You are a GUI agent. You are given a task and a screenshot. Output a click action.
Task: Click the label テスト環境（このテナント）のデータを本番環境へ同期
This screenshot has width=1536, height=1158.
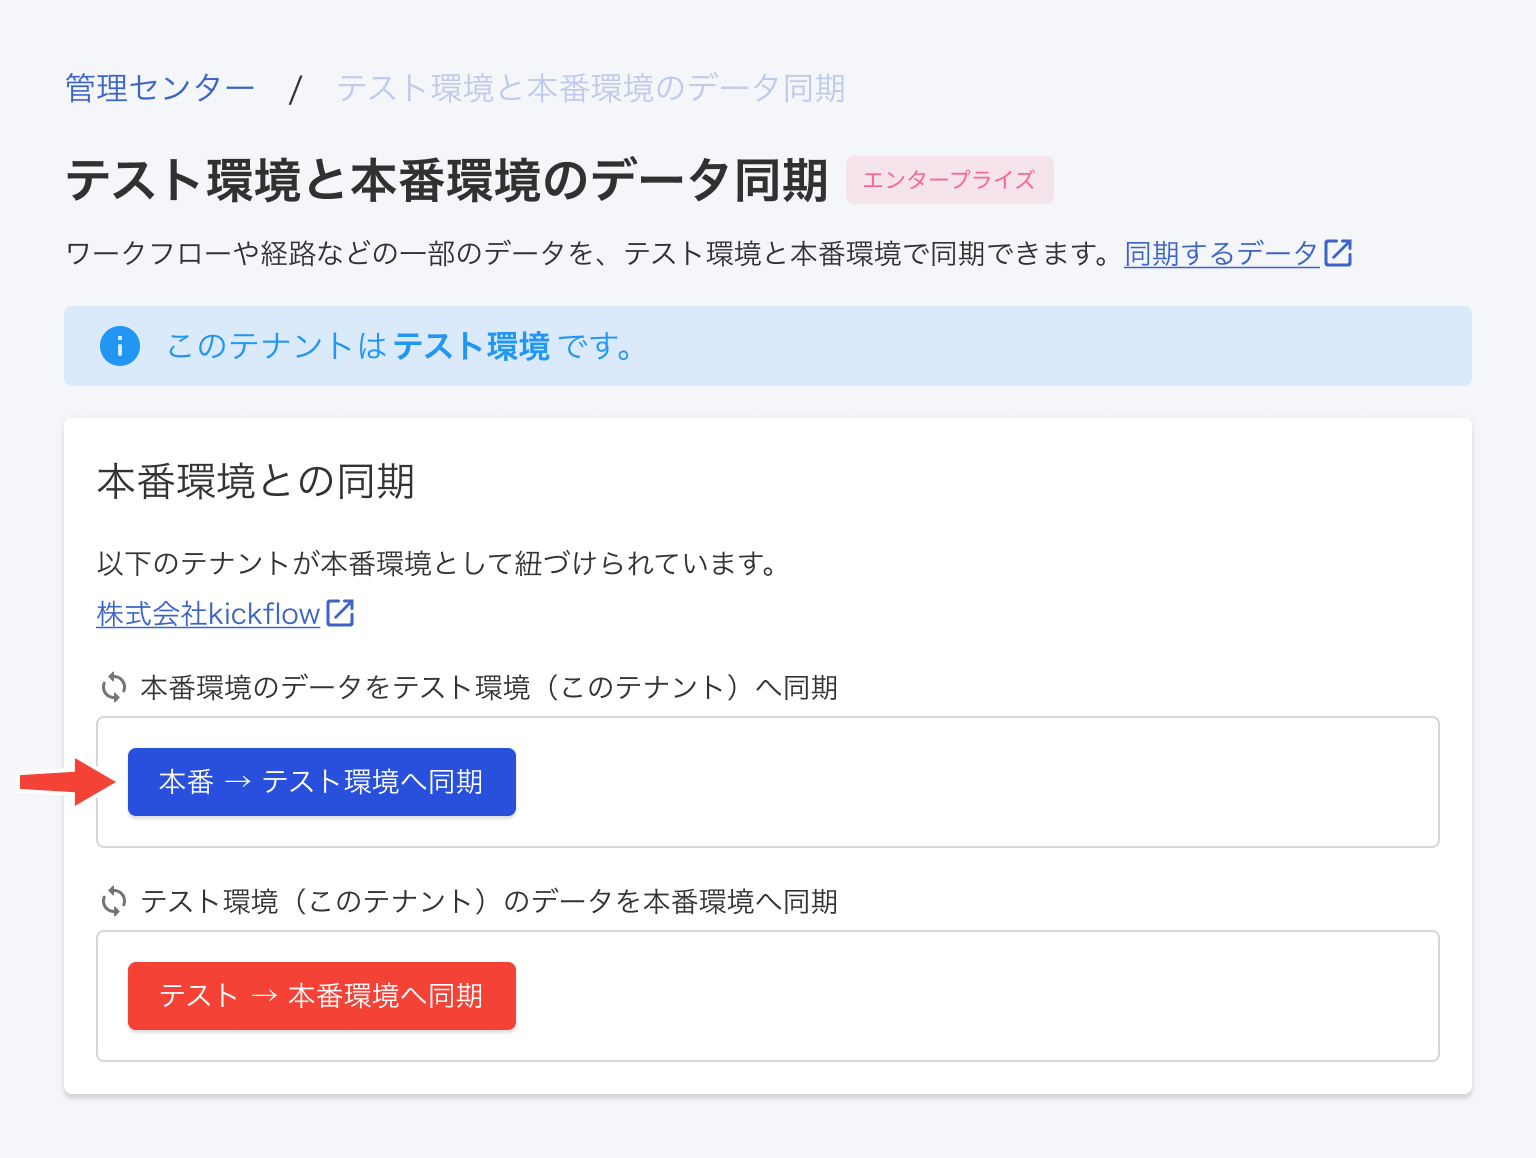coord(490,902)
